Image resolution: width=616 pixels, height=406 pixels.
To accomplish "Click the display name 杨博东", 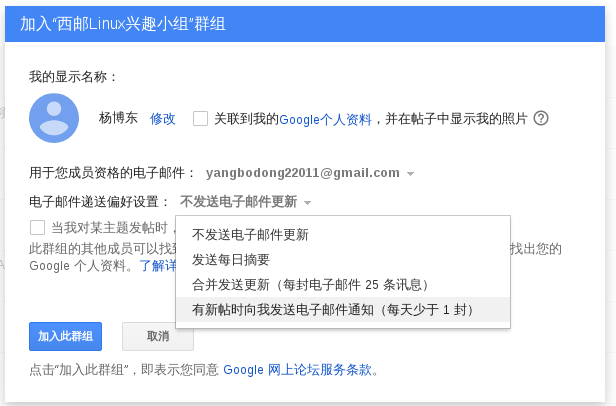I will pyautogui.click(x=118, y=118).
